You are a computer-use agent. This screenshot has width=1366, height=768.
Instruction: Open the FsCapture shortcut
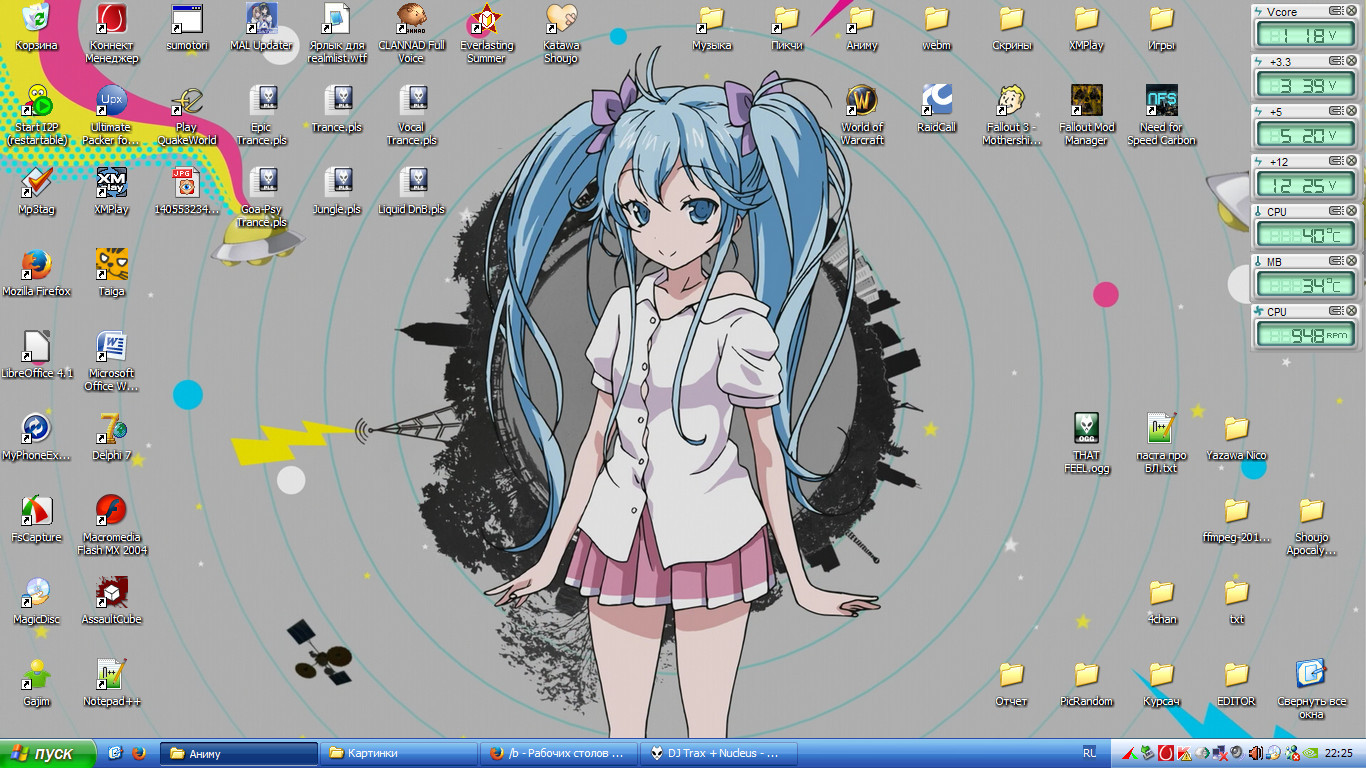[36, 519]
